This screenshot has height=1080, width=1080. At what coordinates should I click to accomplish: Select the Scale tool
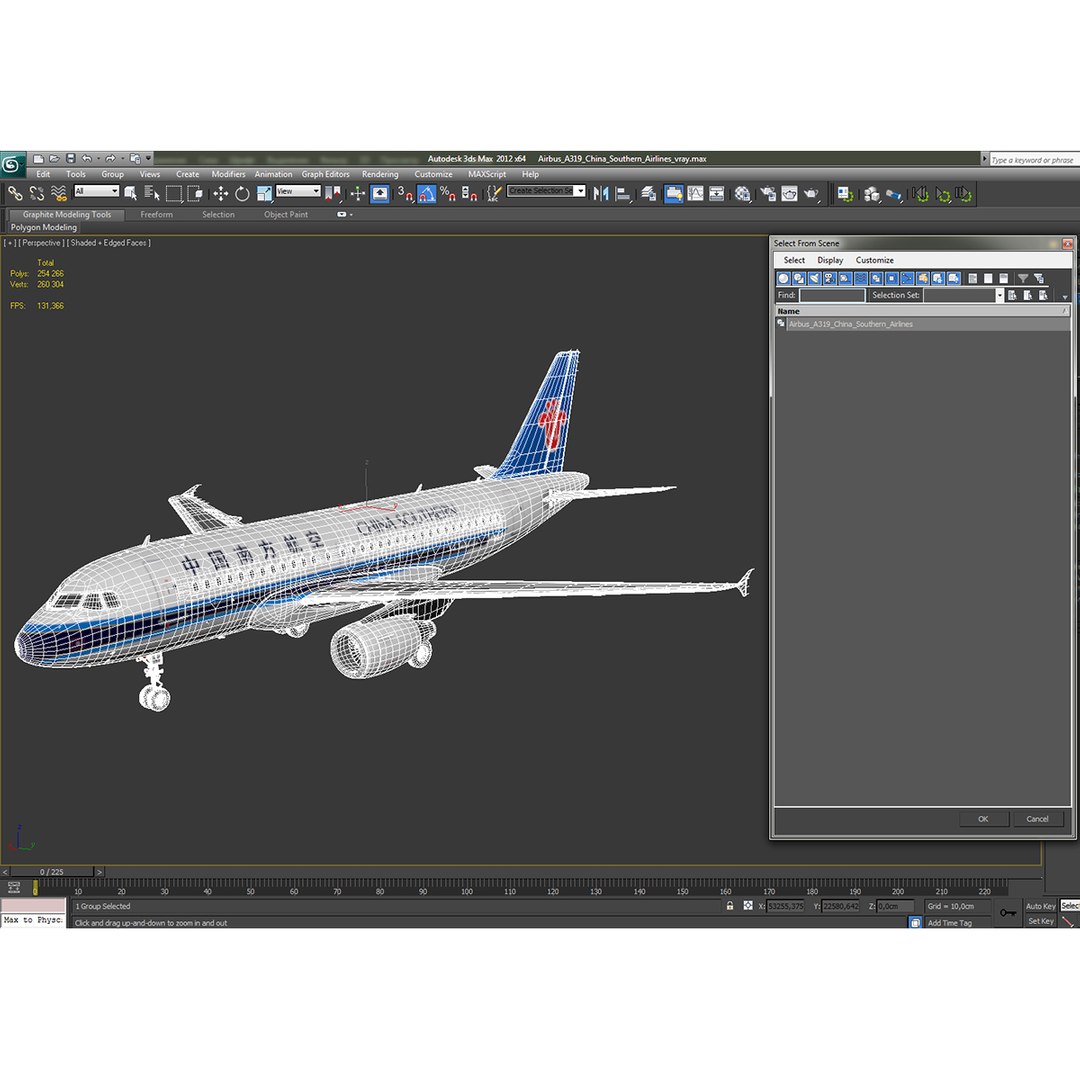coord(264,194)
